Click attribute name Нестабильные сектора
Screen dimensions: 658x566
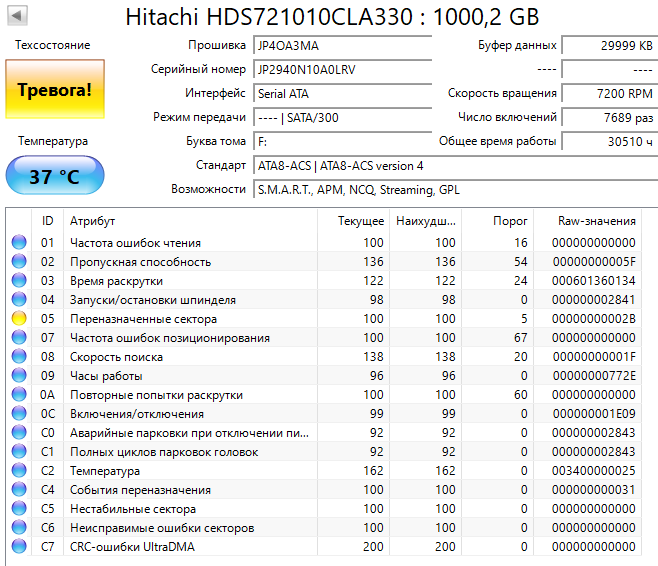click(x=133, y=509)
